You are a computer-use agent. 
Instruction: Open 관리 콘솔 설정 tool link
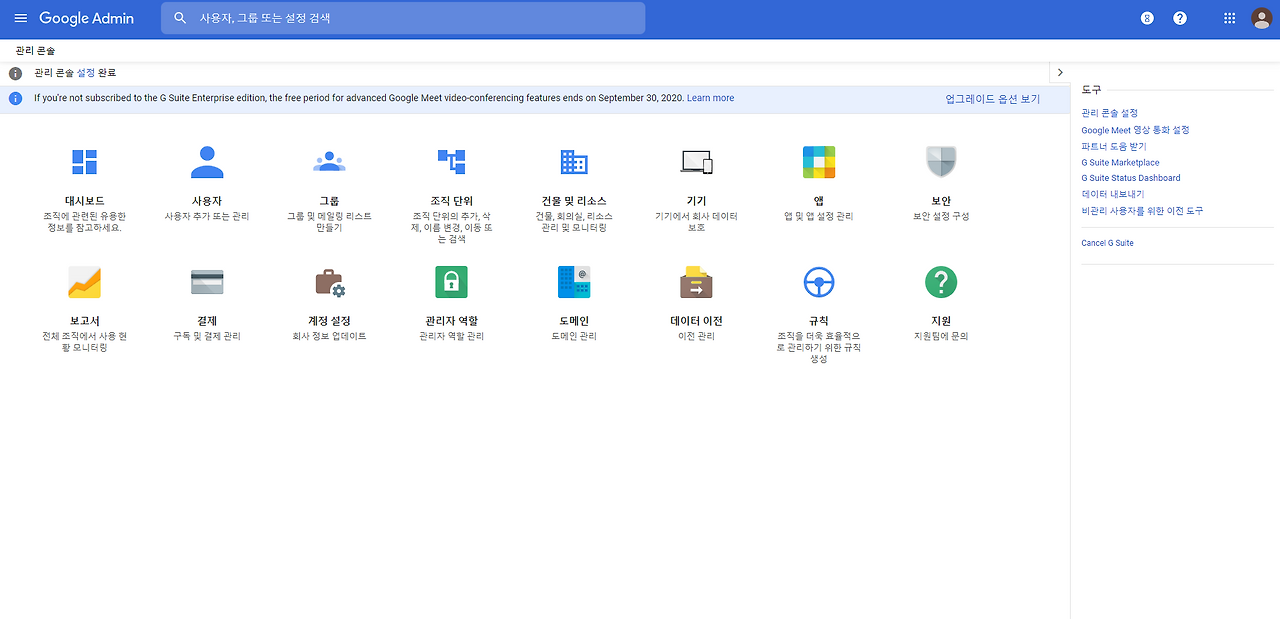[x=1109, y=113]
